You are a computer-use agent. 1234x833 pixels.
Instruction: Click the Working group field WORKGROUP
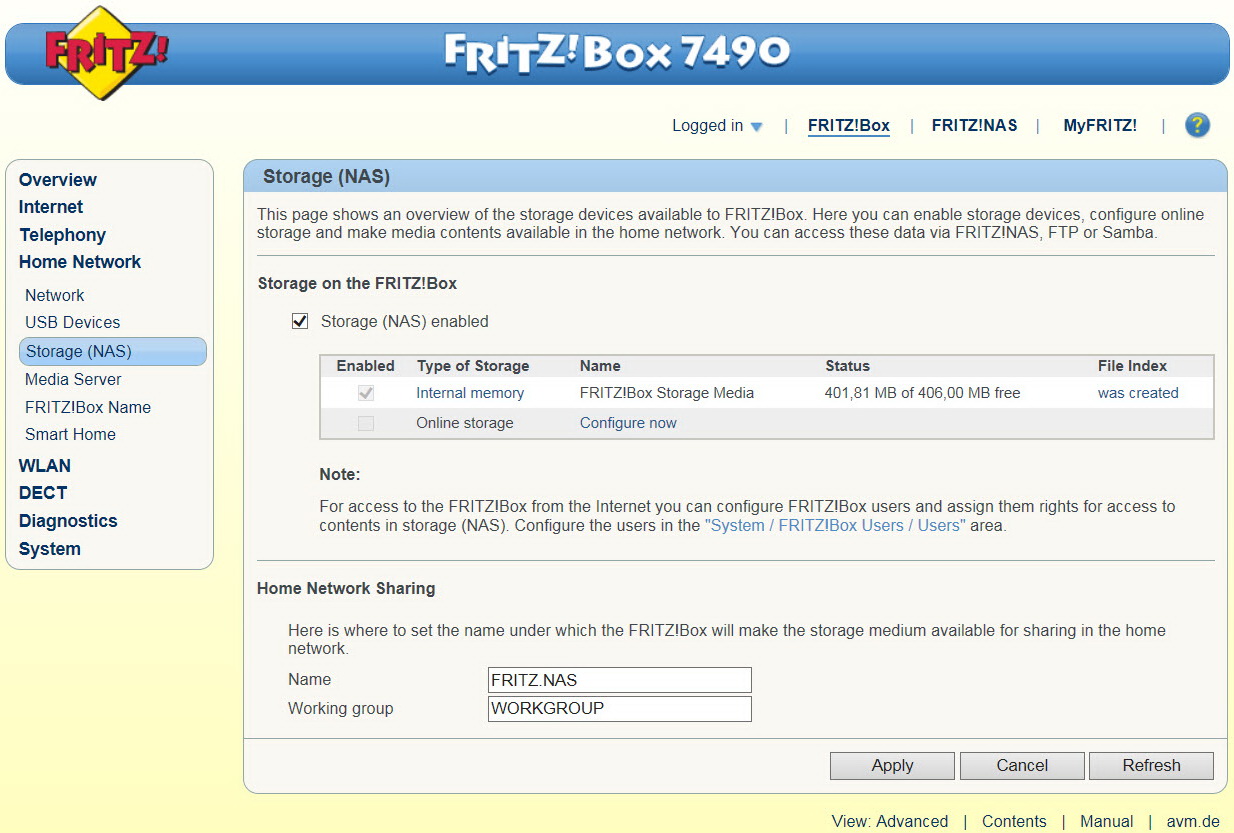[x=620, y=709]
